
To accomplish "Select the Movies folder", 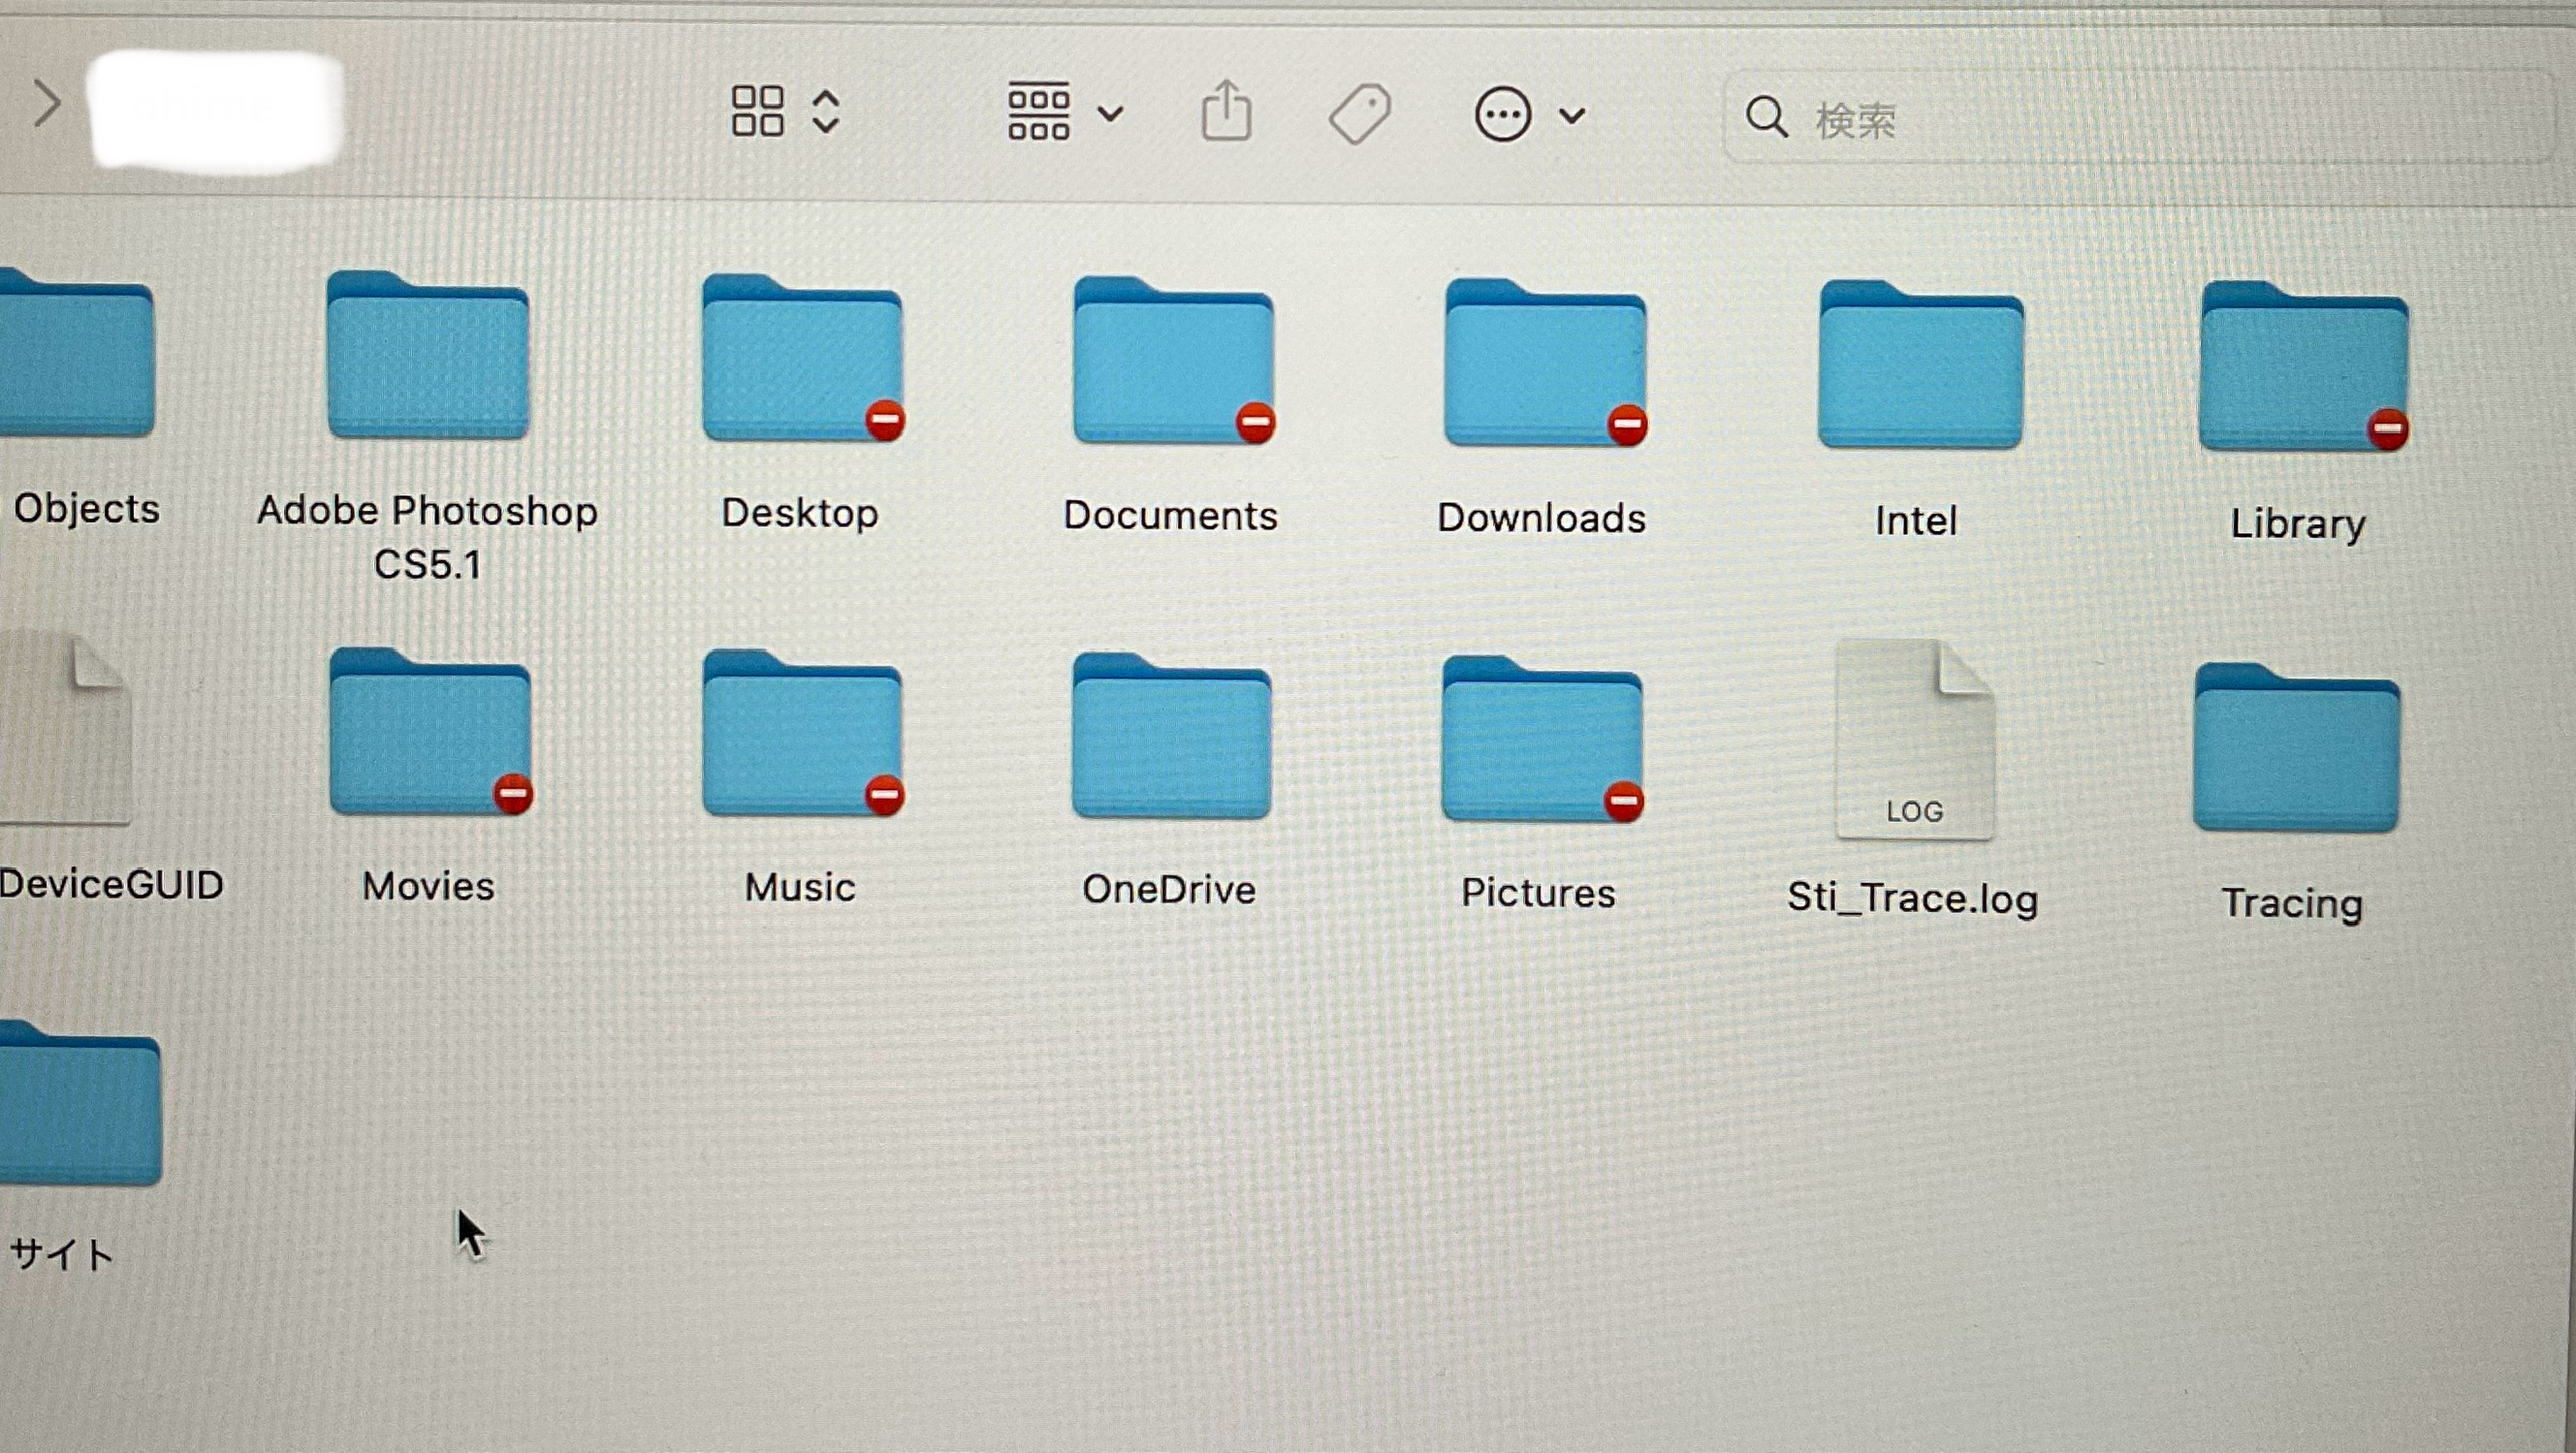I will (x=430, y=735).
